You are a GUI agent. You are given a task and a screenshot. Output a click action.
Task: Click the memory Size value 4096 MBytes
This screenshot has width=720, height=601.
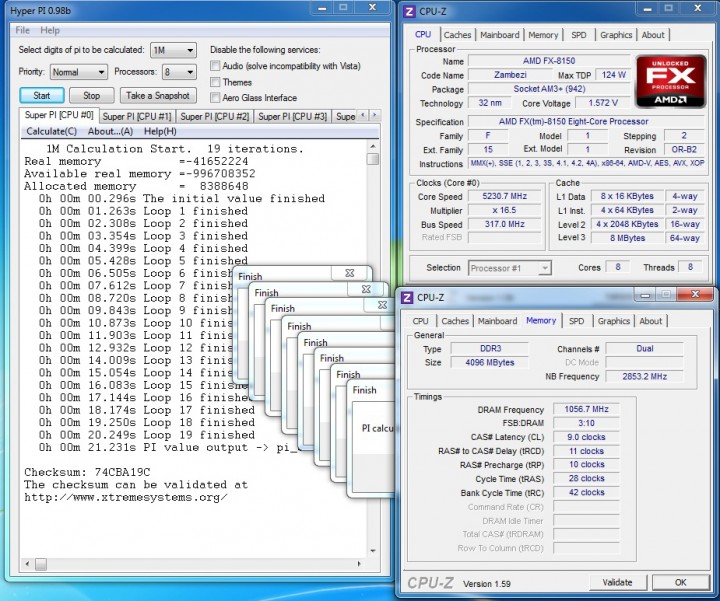click(x=489, y=363)
